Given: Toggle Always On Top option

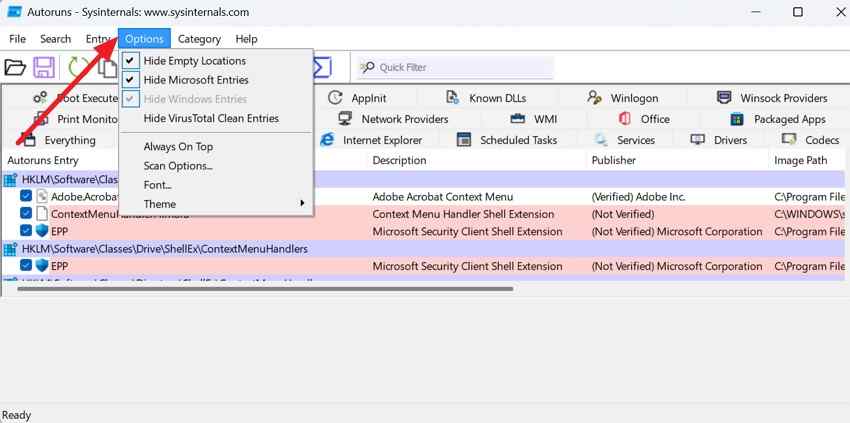Looking at the screenshot, I should click(x=216, y=146).
